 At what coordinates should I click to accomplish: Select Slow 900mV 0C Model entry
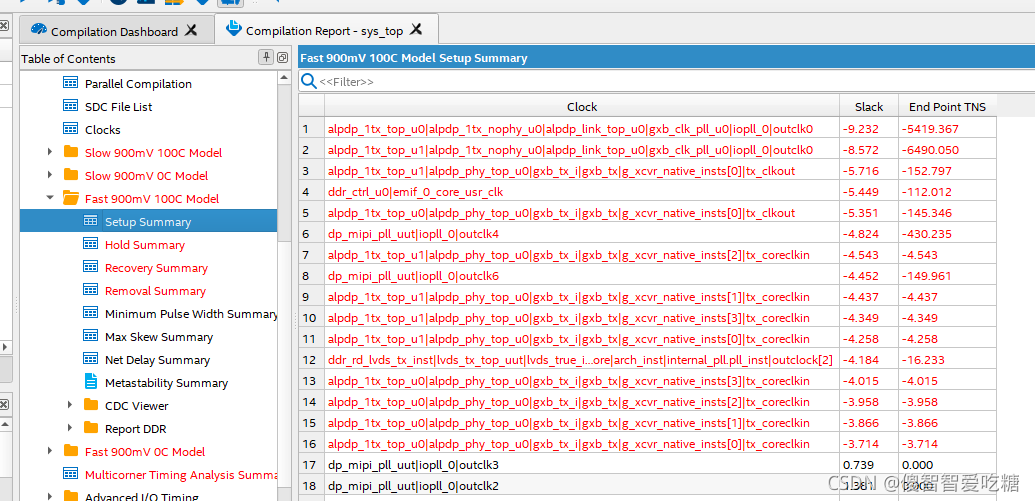click(x=147, y=176)
